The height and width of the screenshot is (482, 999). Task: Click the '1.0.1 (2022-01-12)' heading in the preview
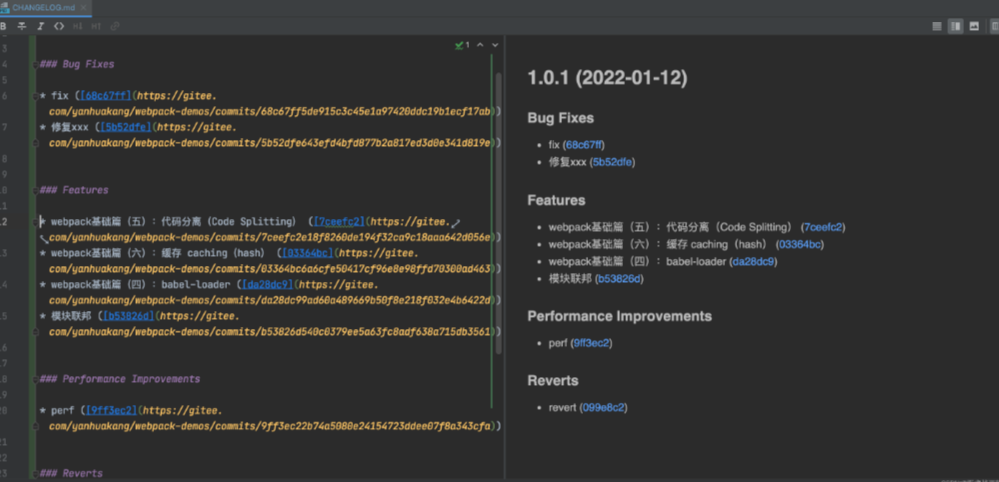click(607, 79)
